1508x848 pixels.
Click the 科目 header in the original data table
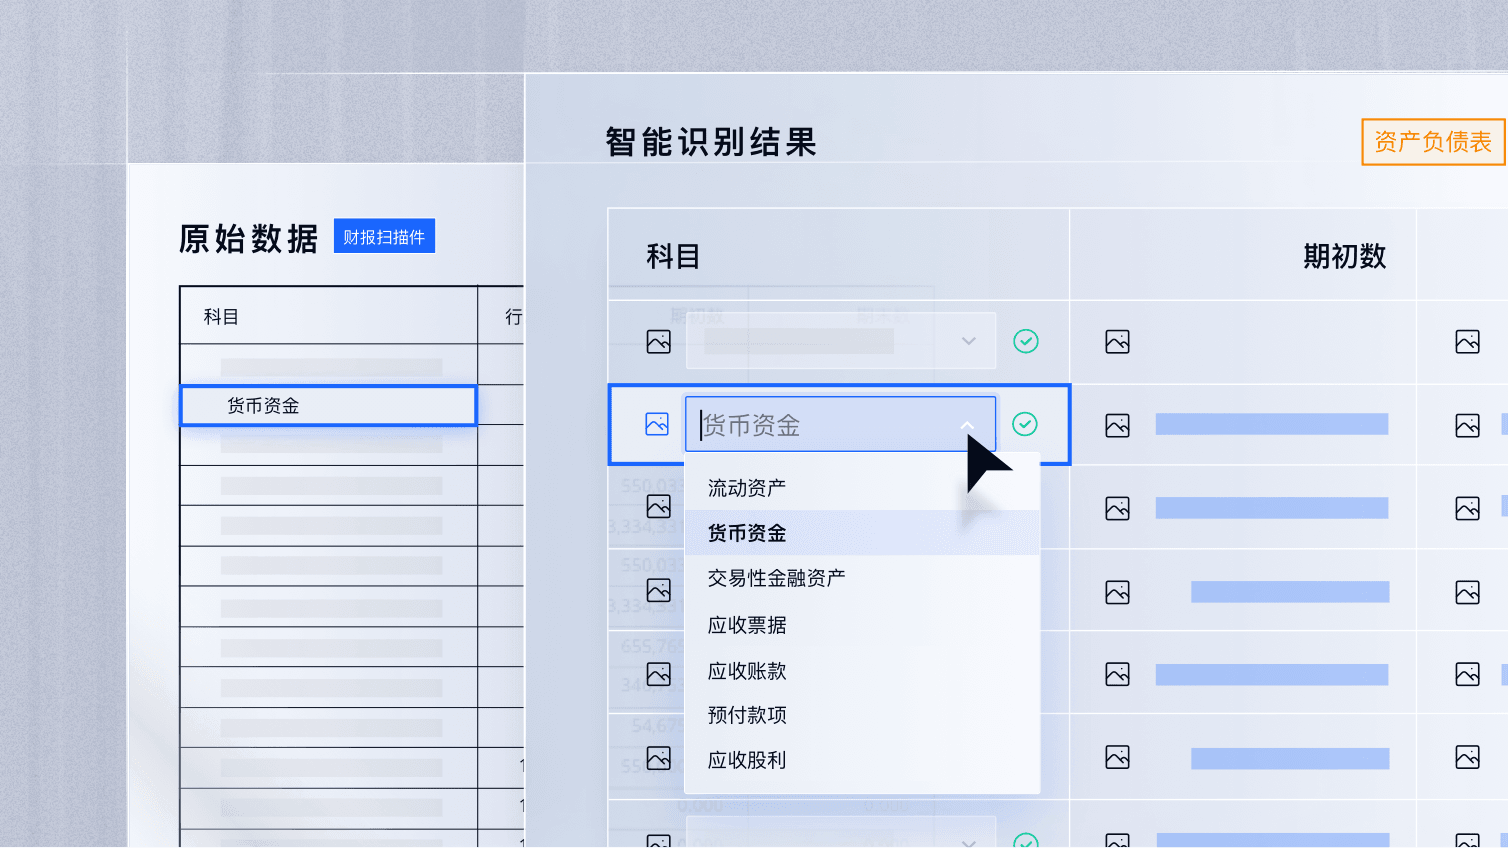click(221, 317)
